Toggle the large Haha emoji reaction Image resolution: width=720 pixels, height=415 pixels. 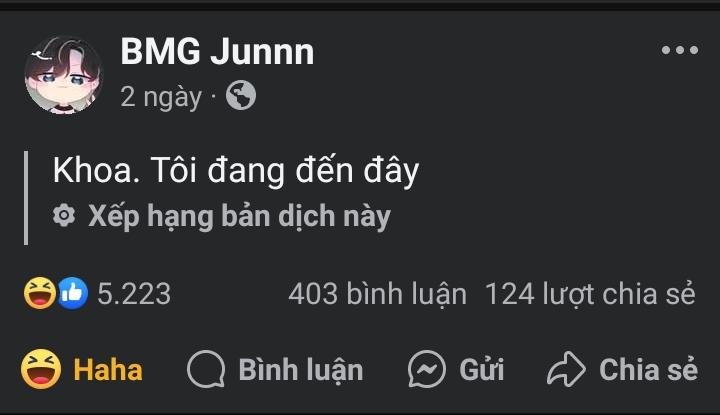coord(41,369)
